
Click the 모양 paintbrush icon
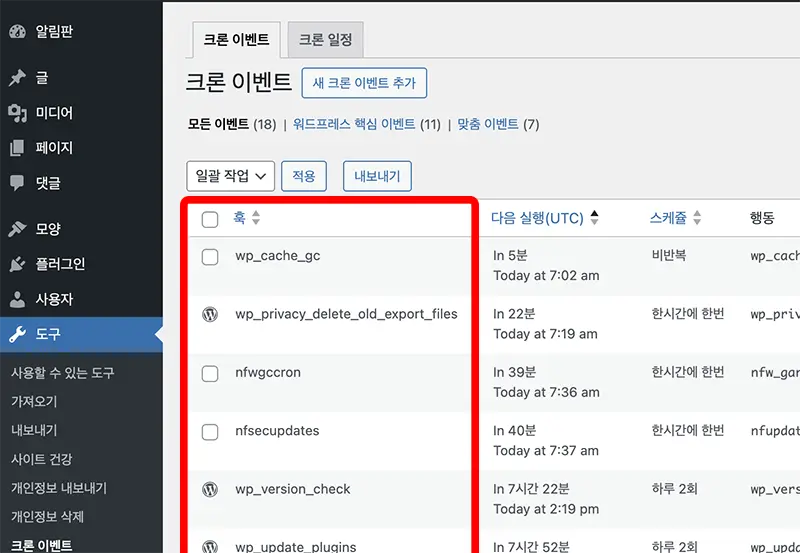tap(17, 229)
